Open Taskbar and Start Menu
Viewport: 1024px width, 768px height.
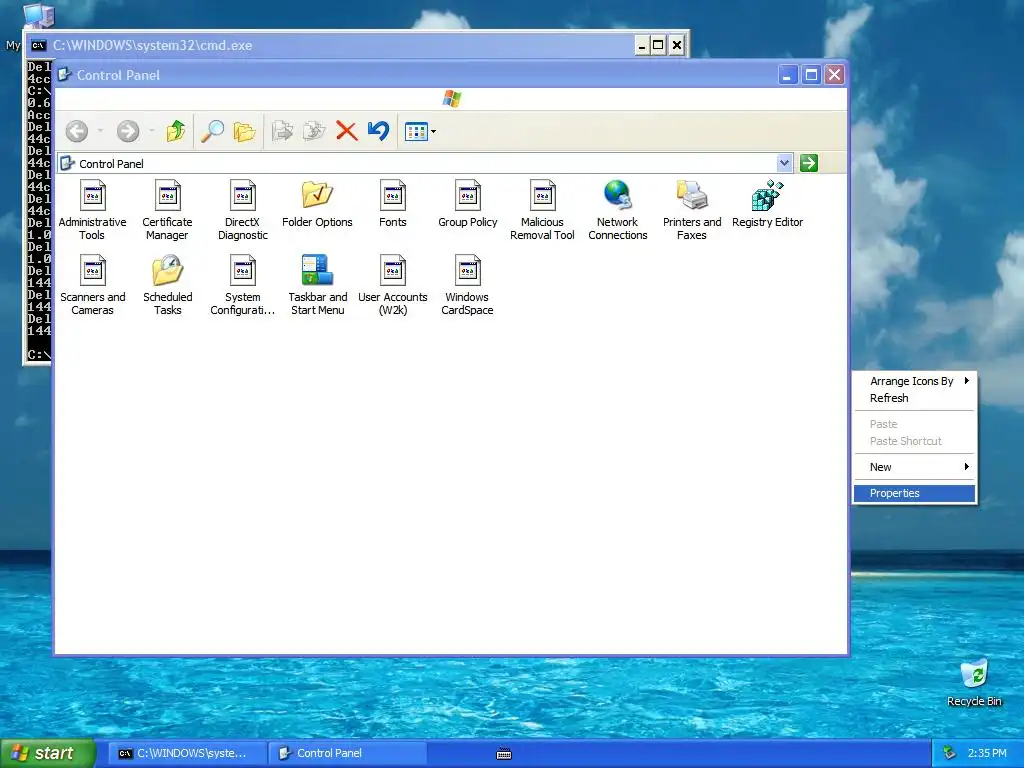tap(317, 285)
